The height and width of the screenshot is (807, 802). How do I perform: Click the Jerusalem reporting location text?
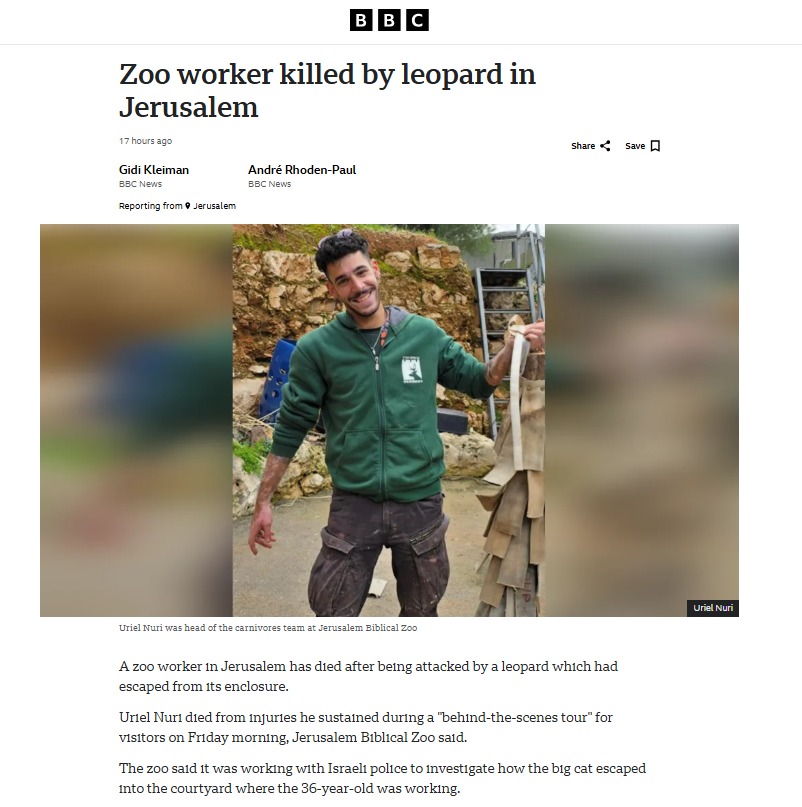click(214, 206)
